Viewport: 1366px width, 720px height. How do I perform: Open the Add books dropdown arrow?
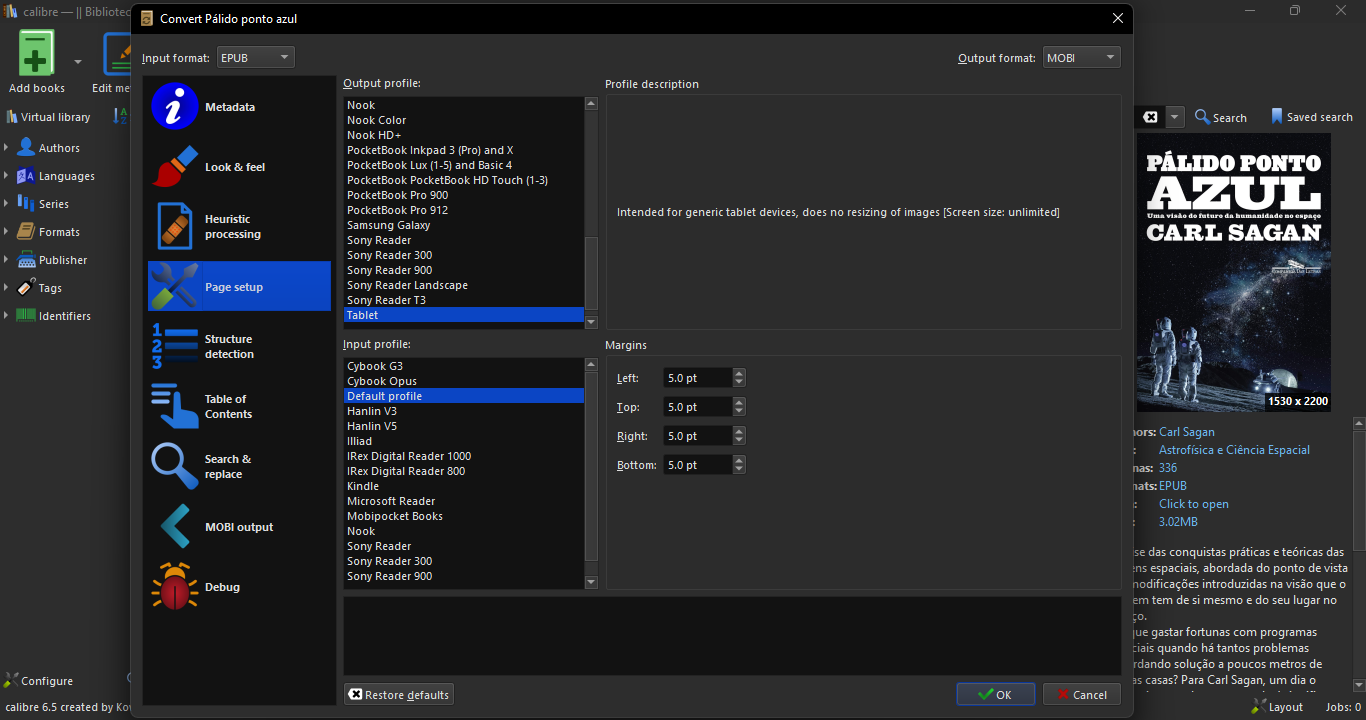pos(78,61)
